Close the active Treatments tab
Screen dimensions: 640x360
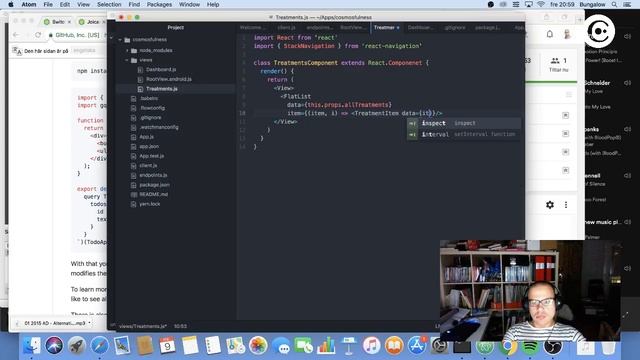(x=398, y=28)
